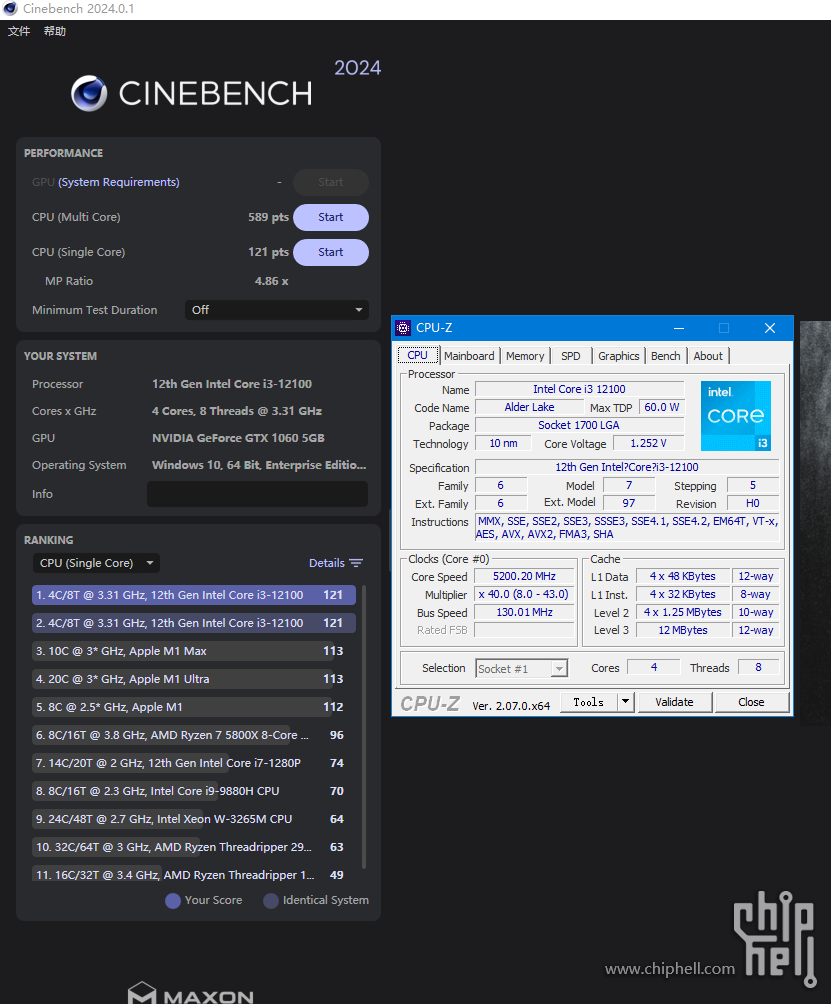
Task: Click the Bus Speed 130.01 MHz value
Action: (x=525, y=612)
